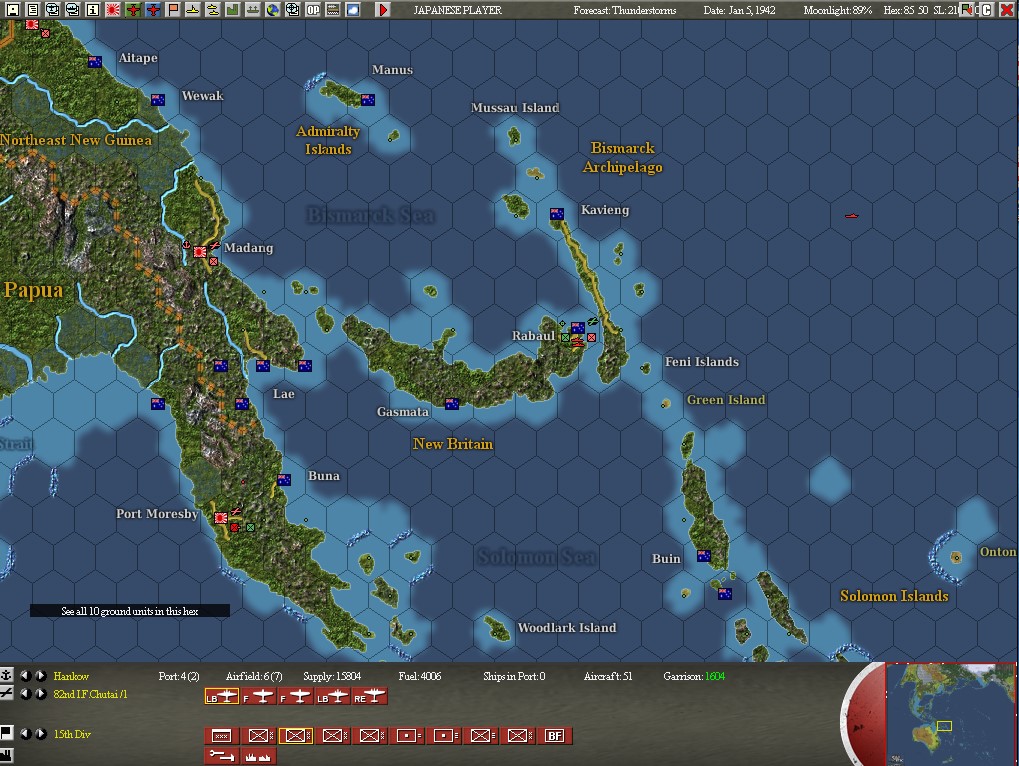This screenshot has height=766, width=1019.
Task: Click the Forecast: Thunderstorms text
Action: pos(625,10)
